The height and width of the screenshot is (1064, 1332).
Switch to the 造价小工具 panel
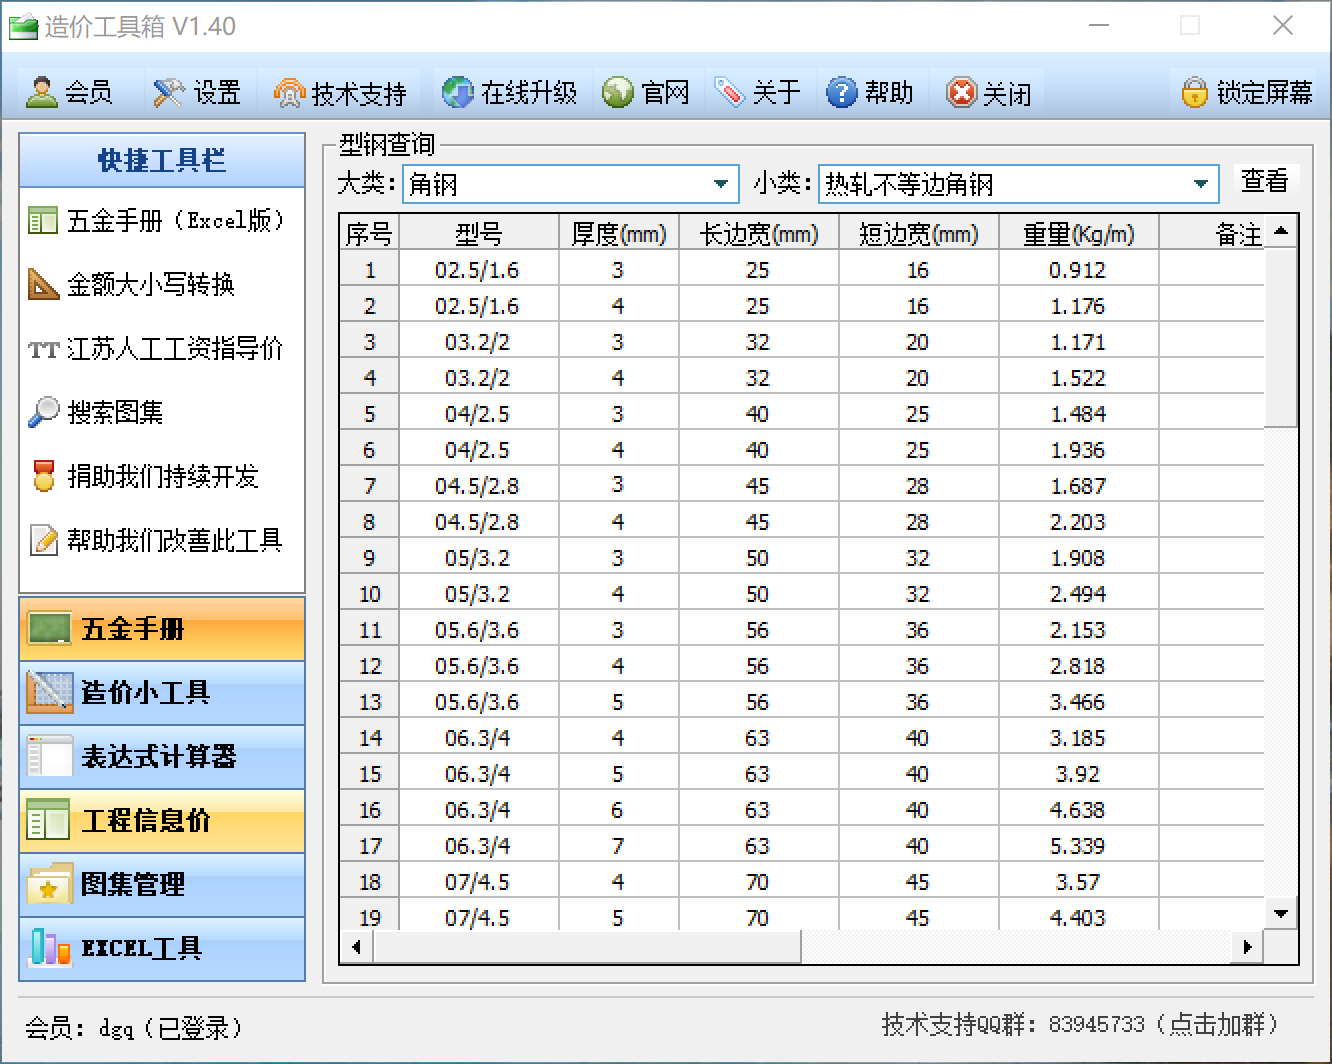click(x=162, y=692)
